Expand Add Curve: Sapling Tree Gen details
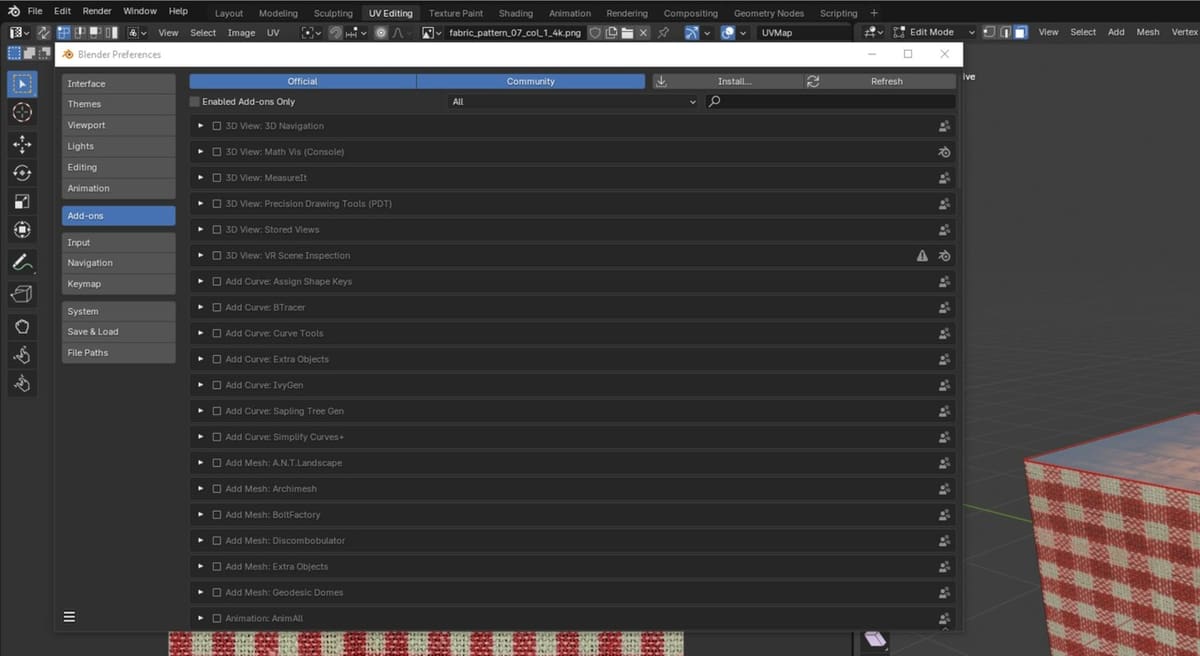The width and height of the screenshot is (1200, 656). (201, 411)
